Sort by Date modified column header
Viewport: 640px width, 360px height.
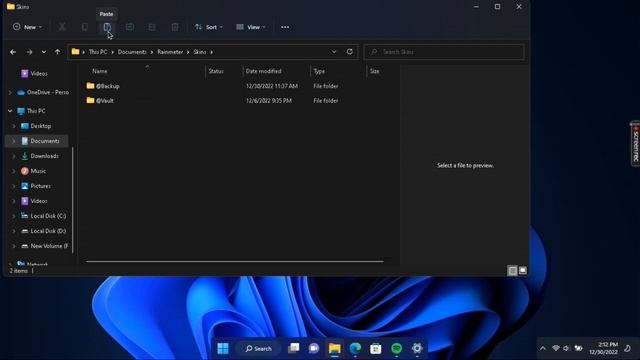pyautogui.click(x=263, y=71)
